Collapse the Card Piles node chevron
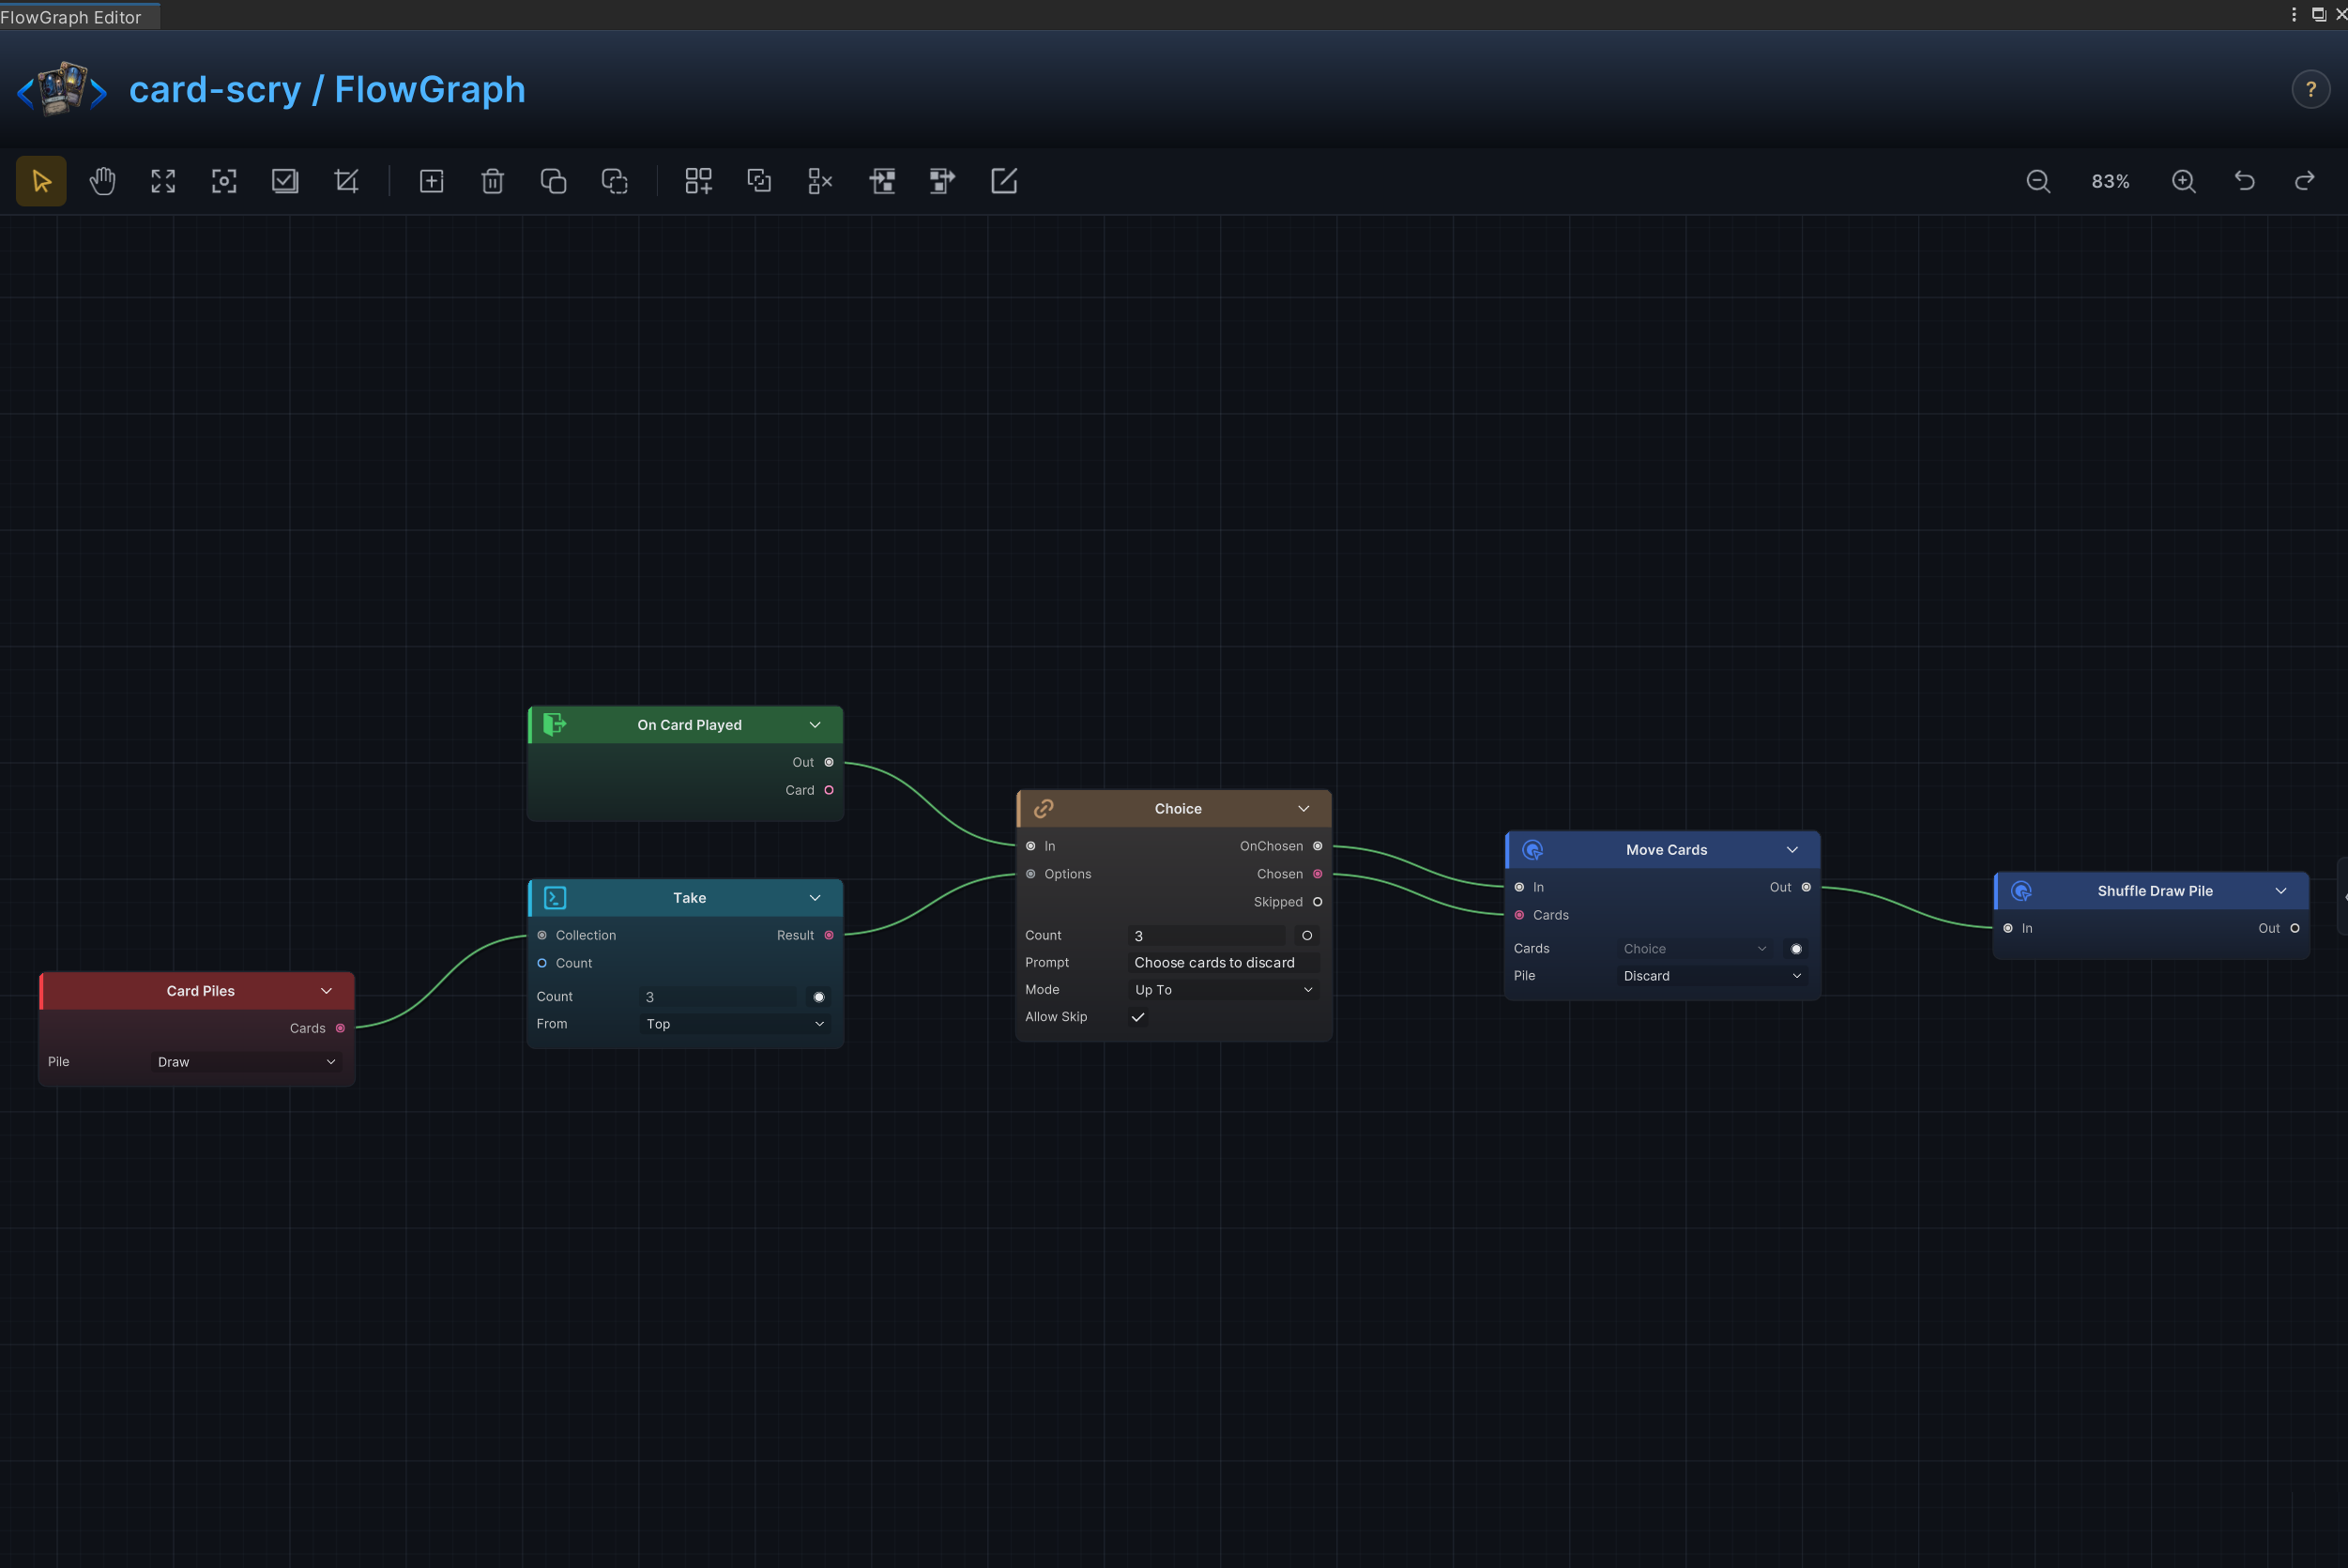 pyautogui.click(x=326, y=991)
